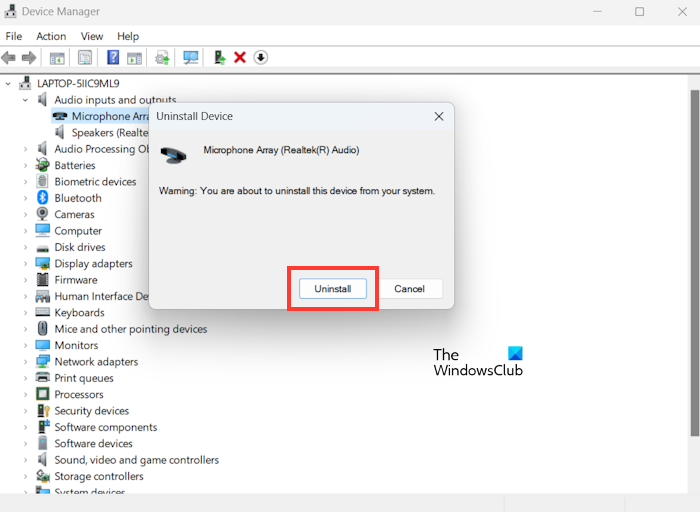This screenshot has height=512, width=700.
Task: Click the Processors chip icon
Action: click(x=42, y=394)
